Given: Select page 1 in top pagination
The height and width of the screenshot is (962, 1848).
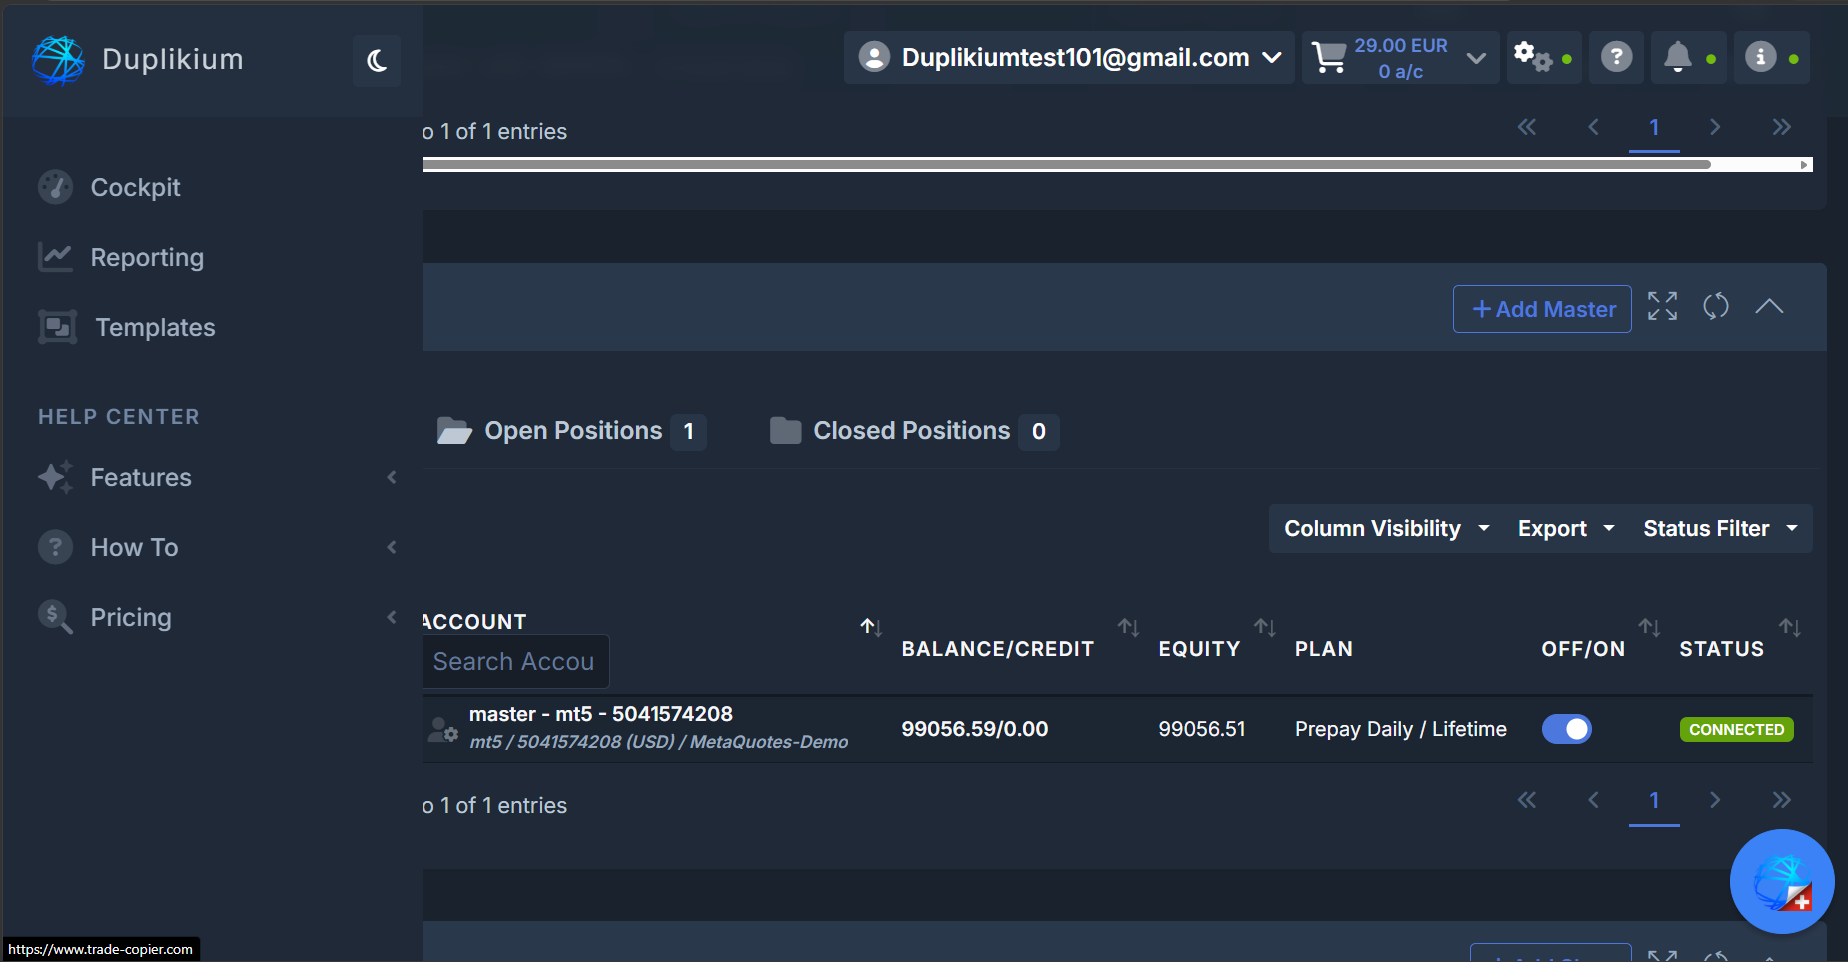Looking at the screenshot, I should [x=1654, y=128].
